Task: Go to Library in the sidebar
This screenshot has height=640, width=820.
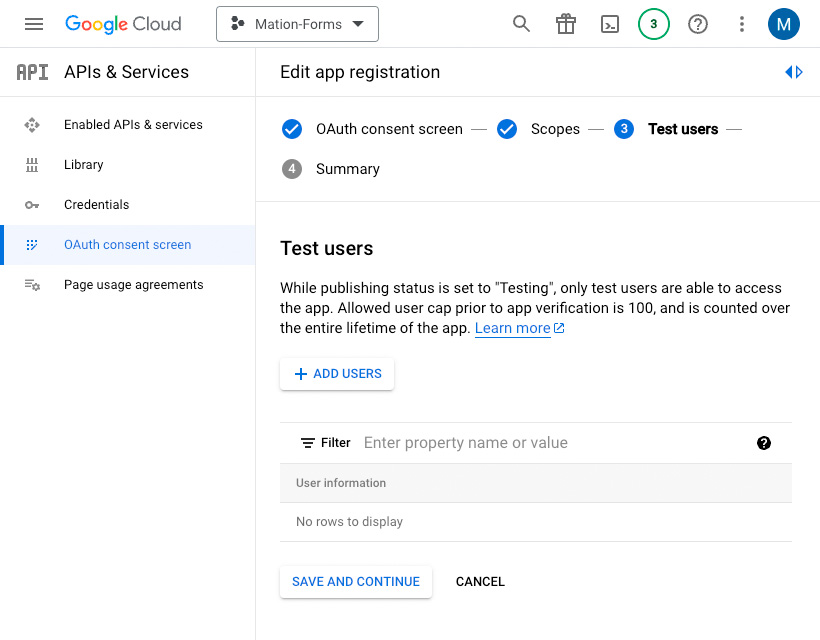Action: tap(84, 165)
